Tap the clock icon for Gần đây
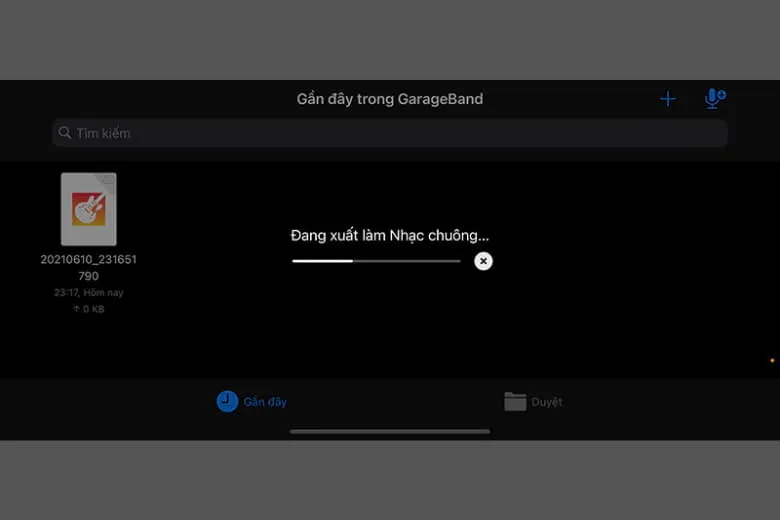 (227, 401)
